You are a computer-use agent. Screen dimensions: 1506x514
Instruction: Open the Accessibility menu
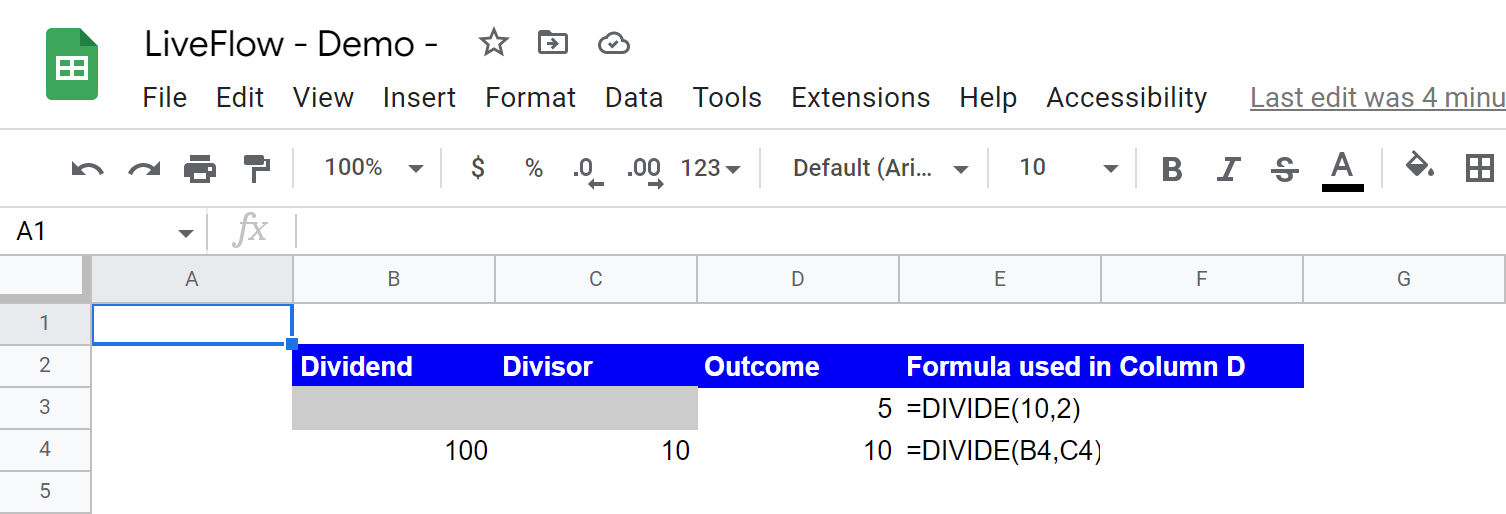[x=1127, y=97]
